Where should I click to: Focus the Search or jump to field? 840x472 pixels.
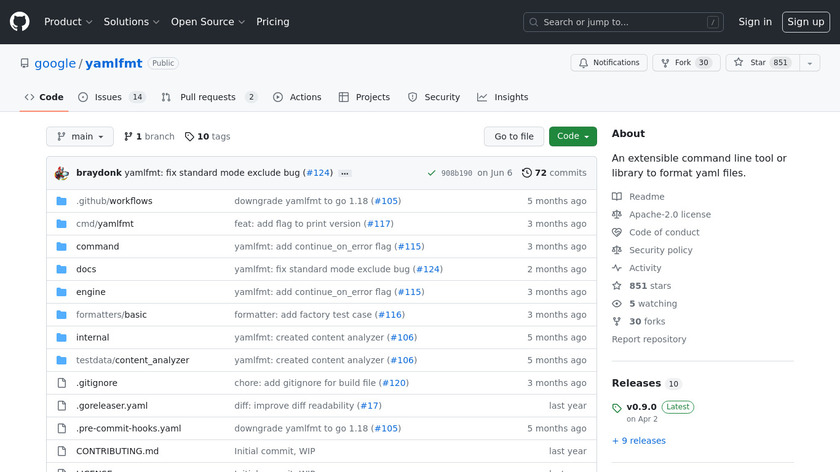pyautogui.click(x=623, y=22)
